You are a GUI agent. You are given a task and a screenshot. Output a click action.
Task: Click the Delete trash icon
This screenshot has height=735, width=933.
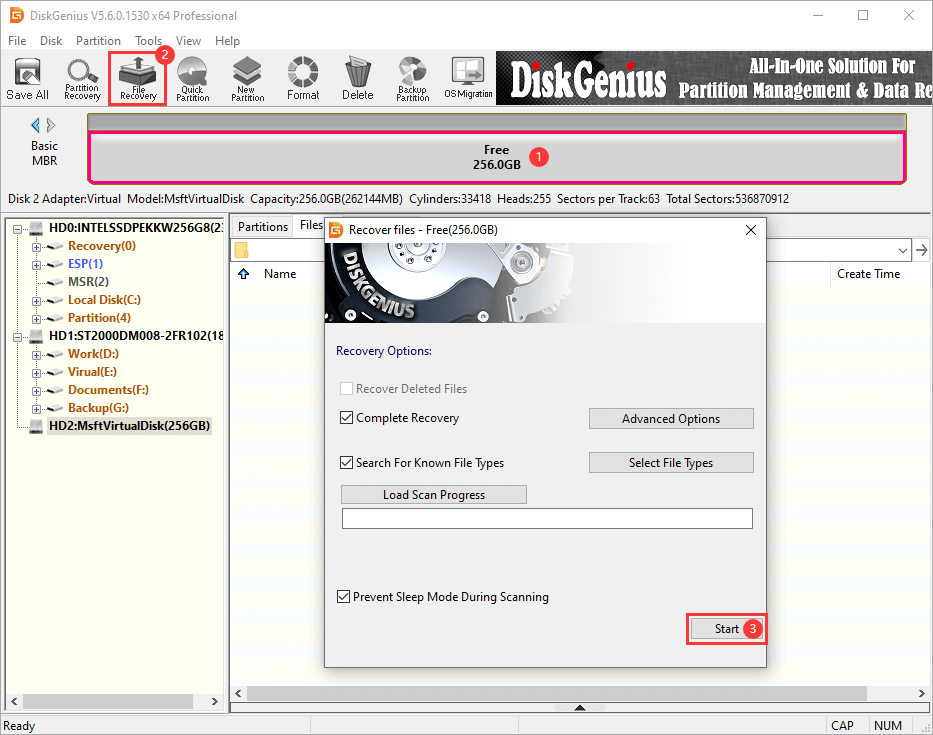pyautogui.click(x=358, y=79)
